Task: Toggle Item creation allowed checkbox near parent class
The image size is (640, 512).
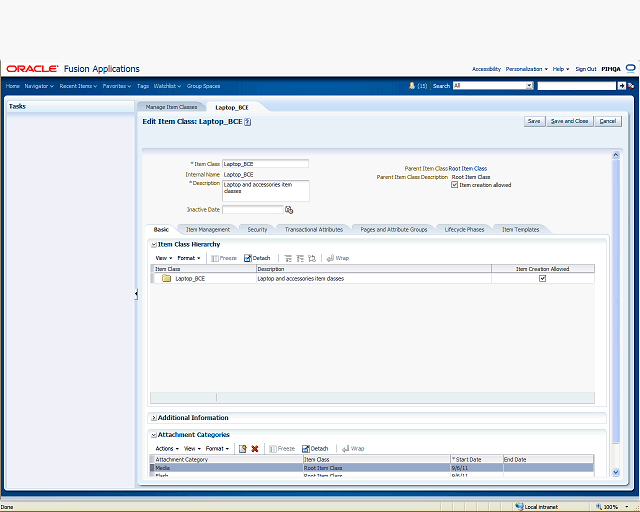Action: tap(454, 185)
